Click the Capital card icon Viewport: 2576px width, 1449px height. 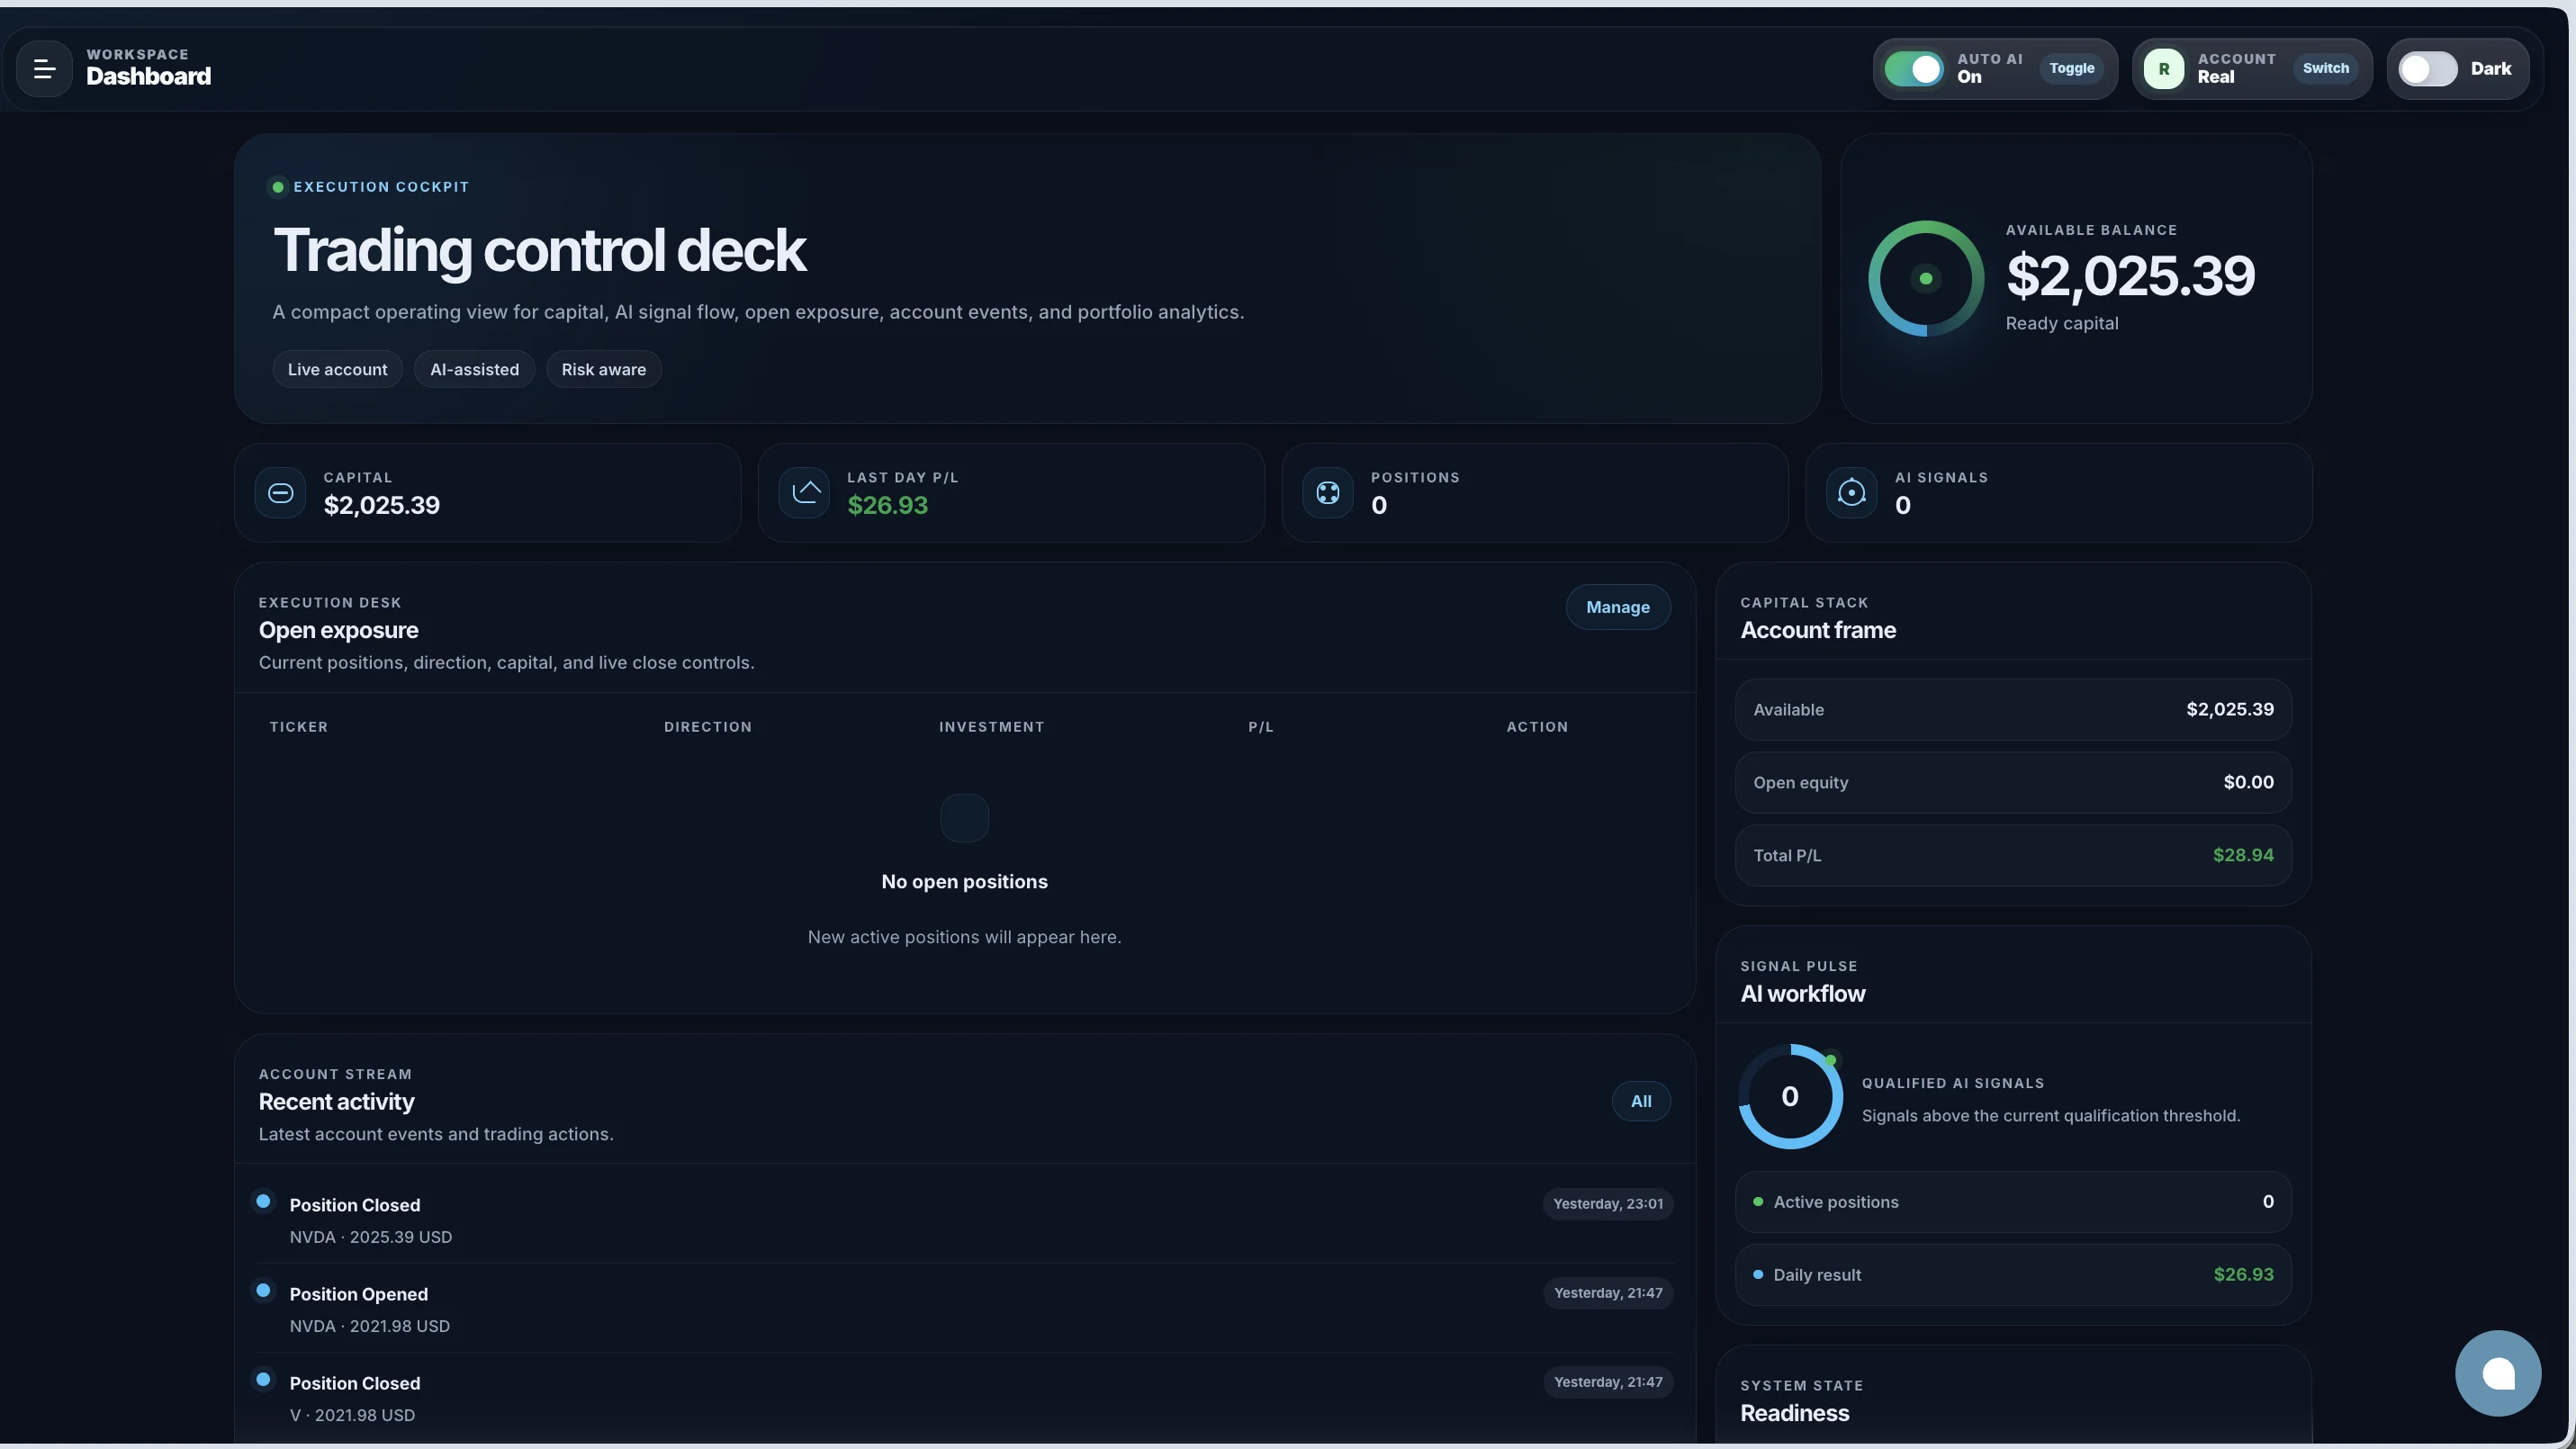[x=280, y=492]
